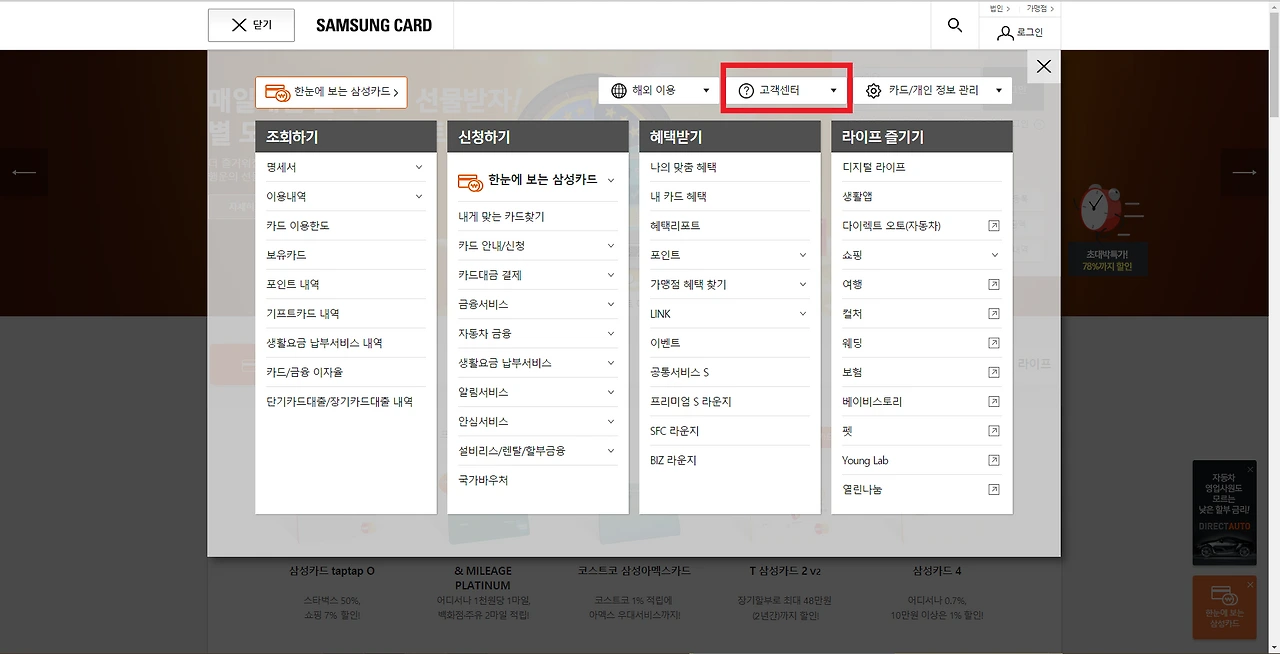Click the 이벤트 link under 혜택받기
Image resolution: width=1280 pixels, height=654 pixels.
point(663,342)
